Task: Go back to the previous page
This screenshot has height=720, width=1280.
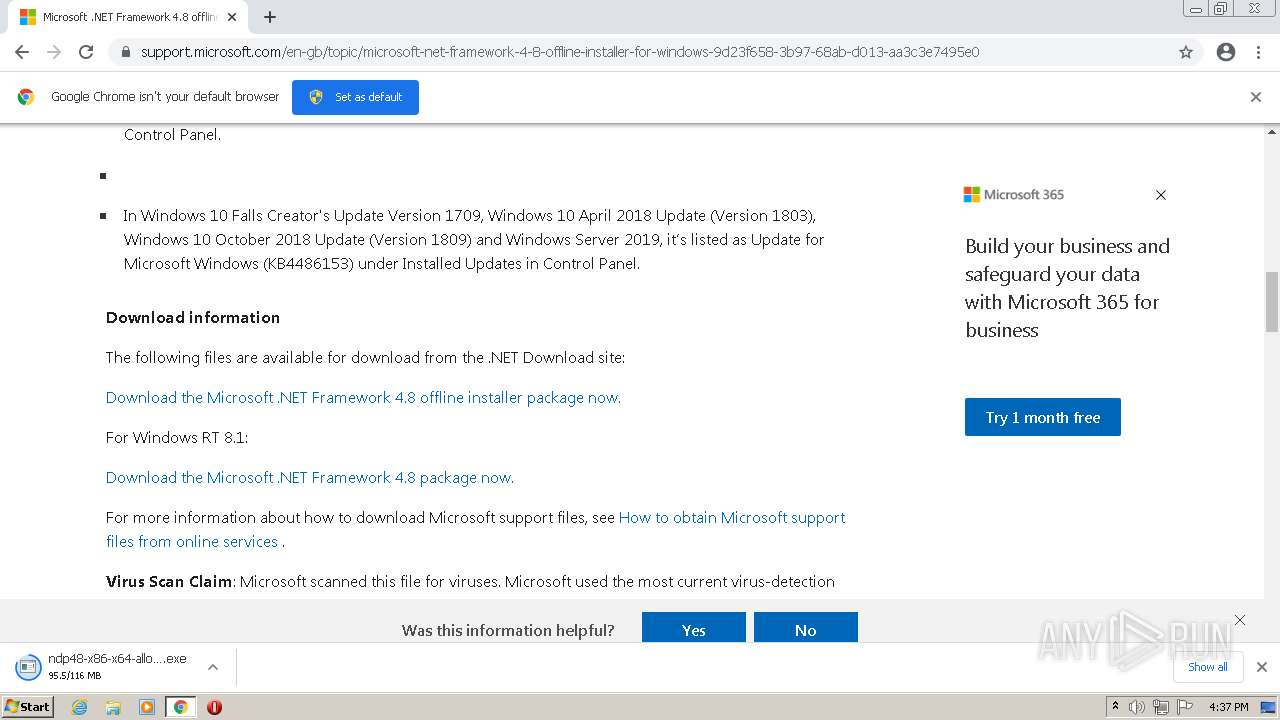Action: [22, 52]
